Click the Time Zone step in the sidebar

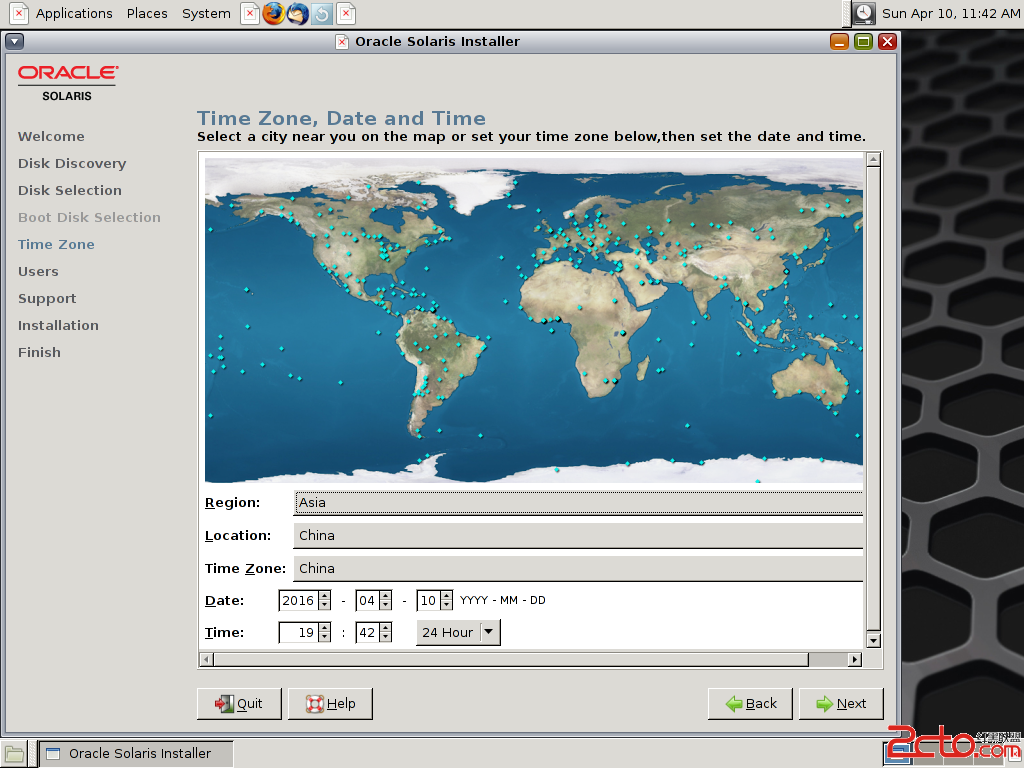point(56,244)
